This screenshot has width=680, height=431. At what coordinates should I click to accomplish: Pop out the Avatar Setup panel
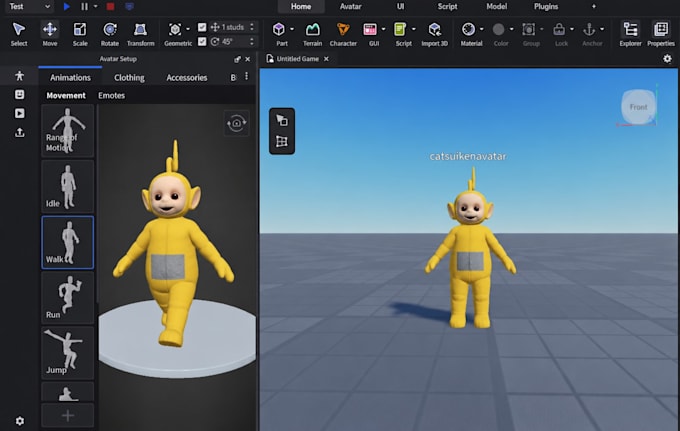pos(237,59)
